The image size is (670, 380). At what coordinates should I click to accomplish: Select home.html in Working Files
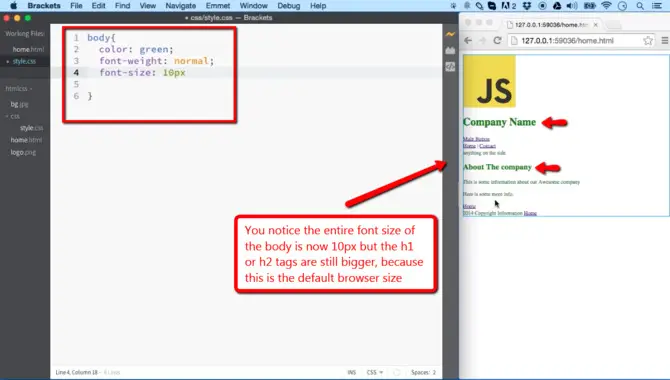[x=28, y=50]
